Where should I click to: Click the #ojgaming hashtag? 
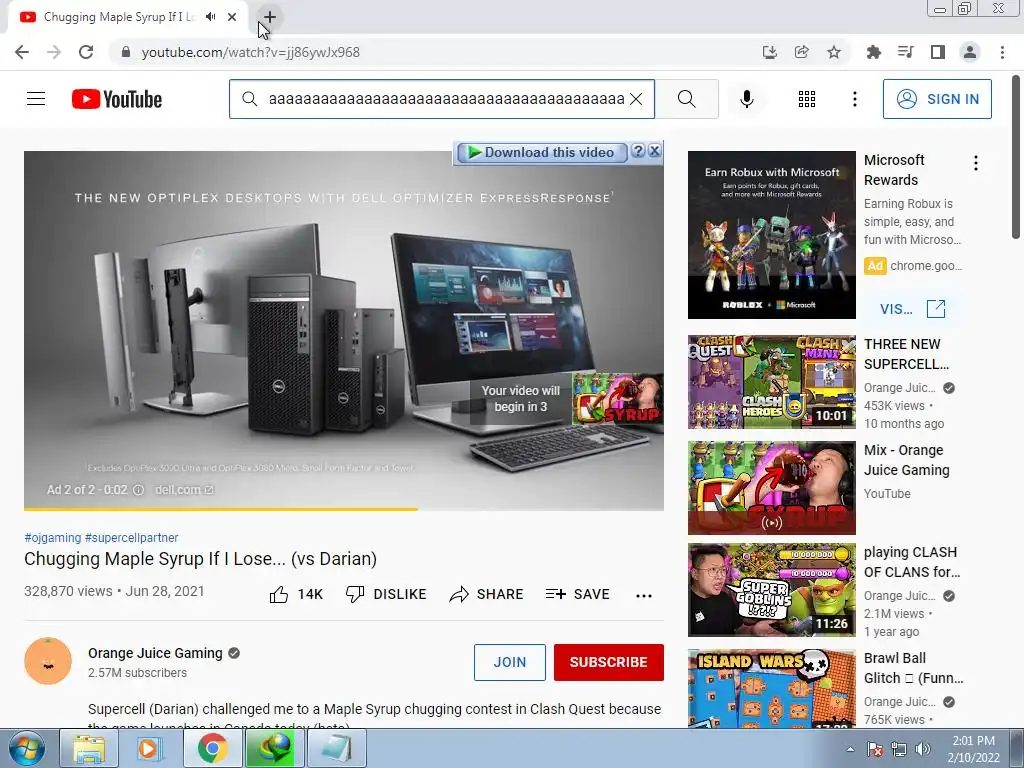point(53,537)
